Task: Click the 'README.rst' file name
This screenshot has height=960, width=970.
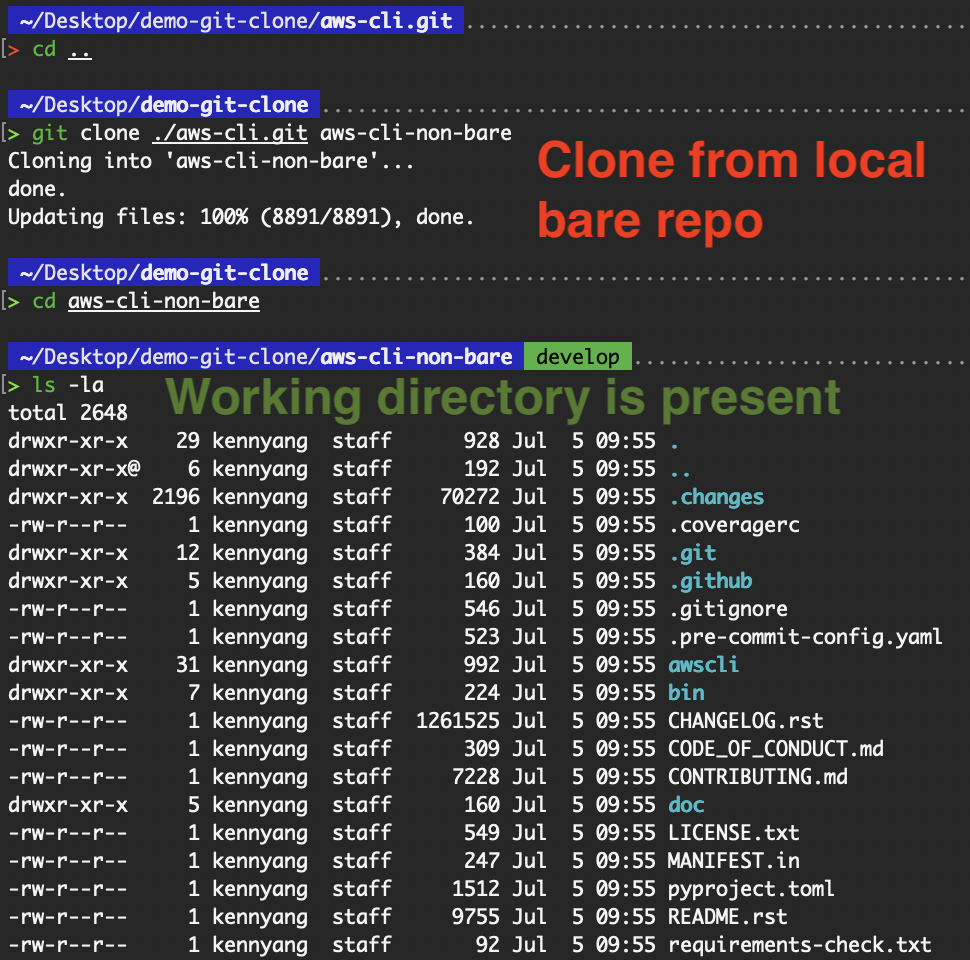Action: click(728, 917)
